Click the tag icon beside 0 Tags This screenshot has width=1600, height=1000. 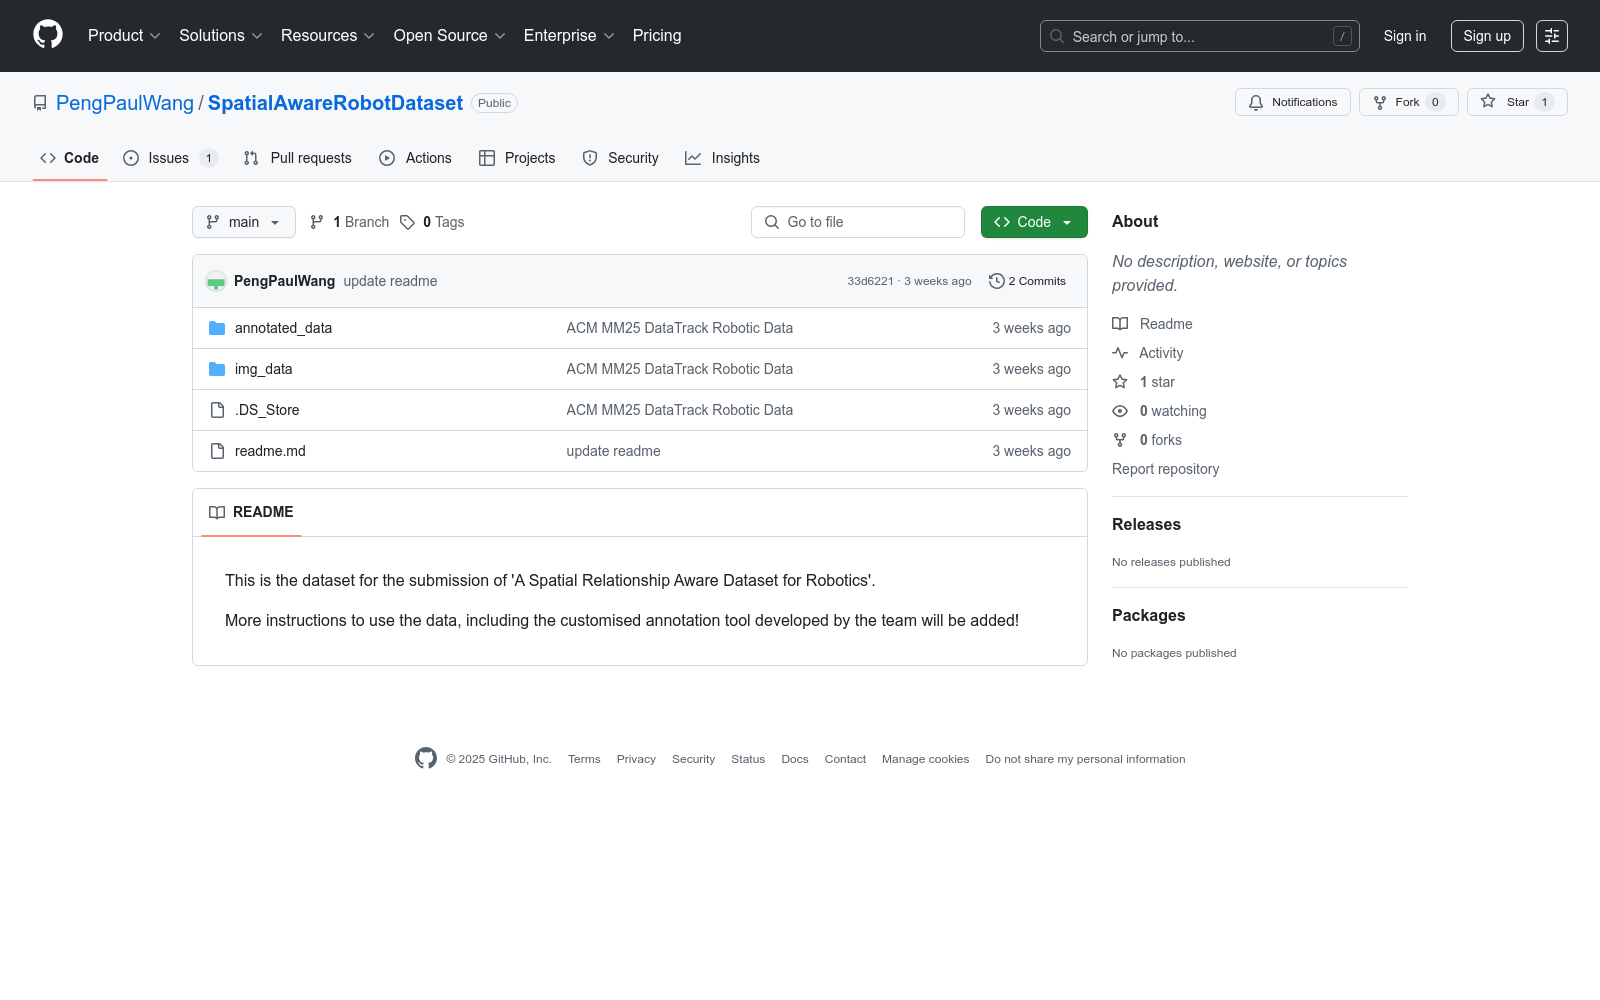(x=407, y=222)
